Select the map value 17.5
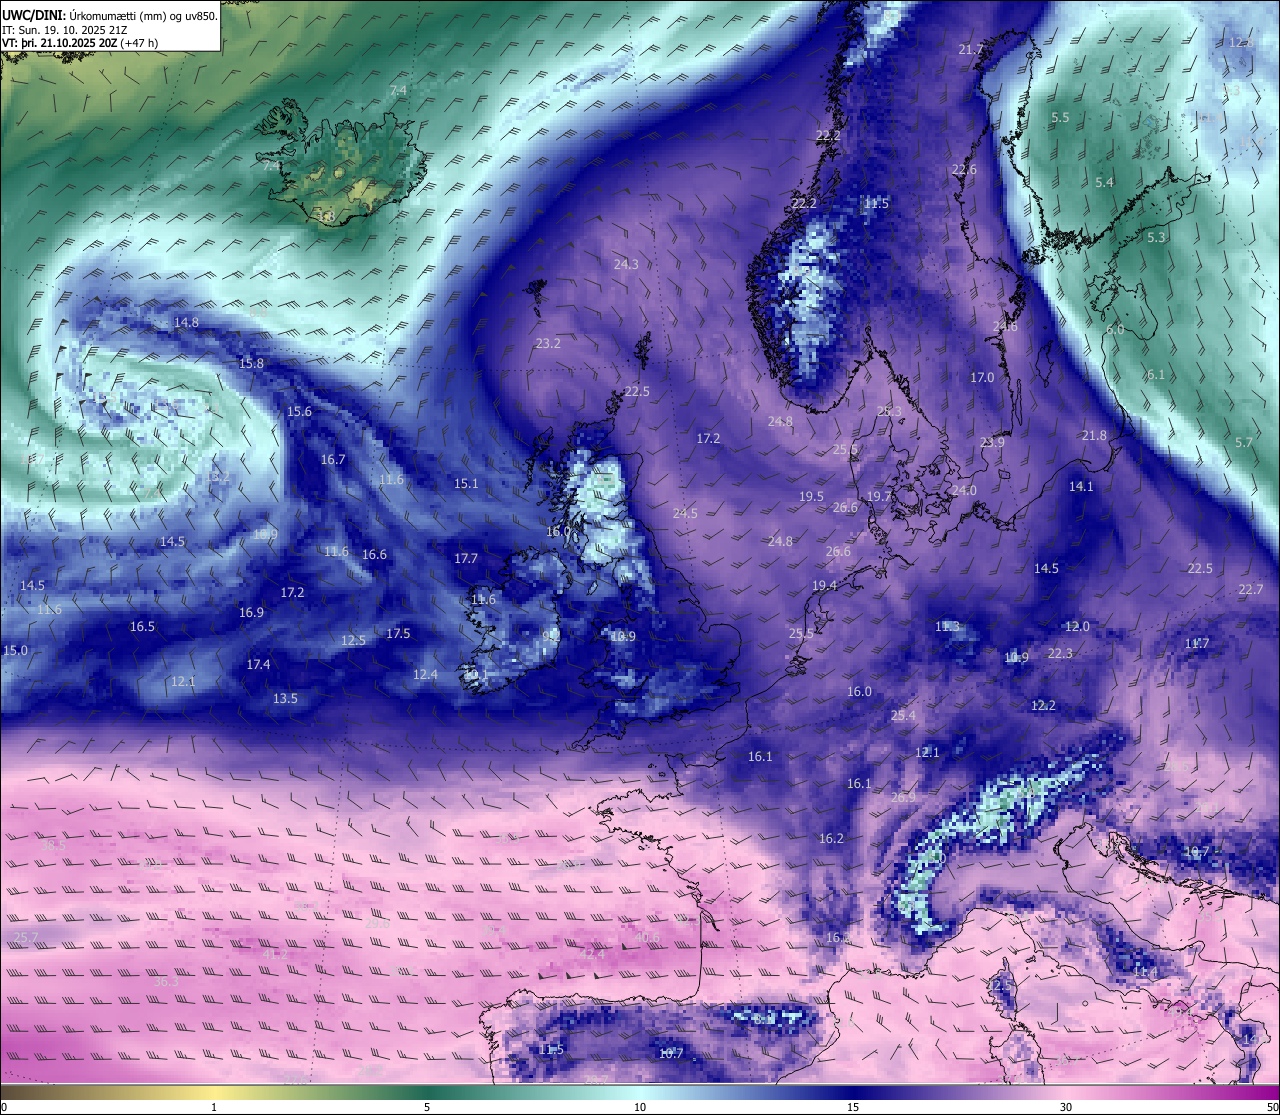 (x=398, y=634)
